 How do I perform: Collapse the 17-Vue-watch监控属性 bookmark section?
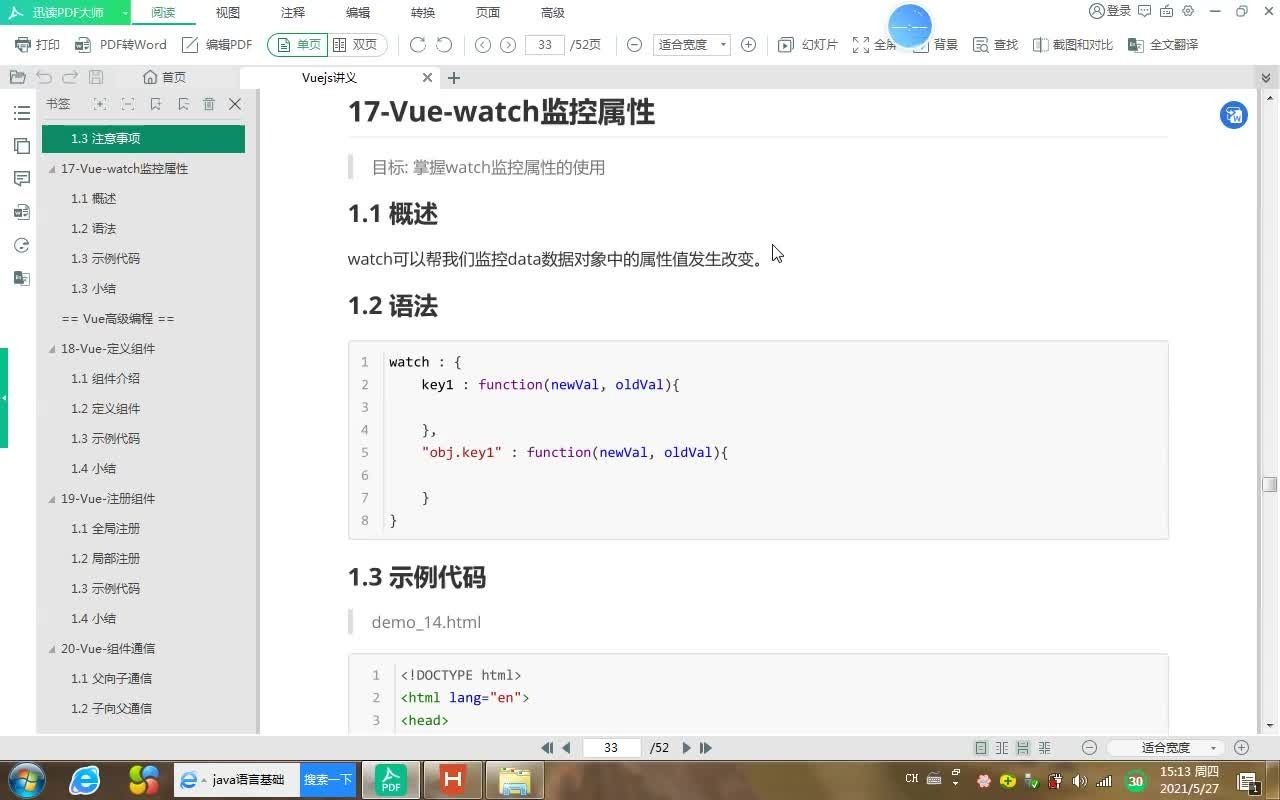point(52,169)
